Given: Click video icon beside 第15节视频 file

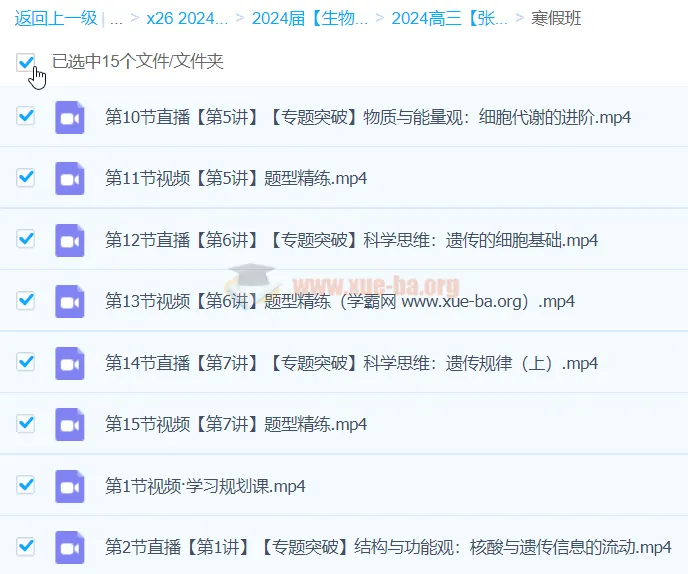Looking at the screenshot, I should pyautogui.click(x=69, y=425).
